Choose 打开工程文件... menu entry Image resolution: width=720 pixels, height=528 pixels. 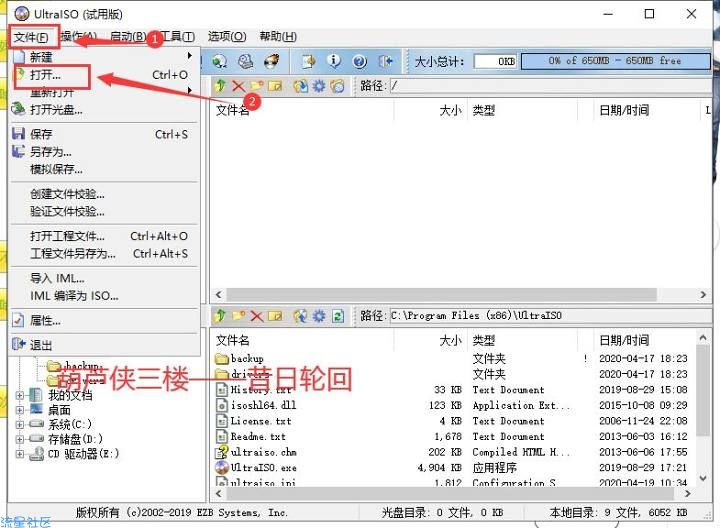(105, 236)
